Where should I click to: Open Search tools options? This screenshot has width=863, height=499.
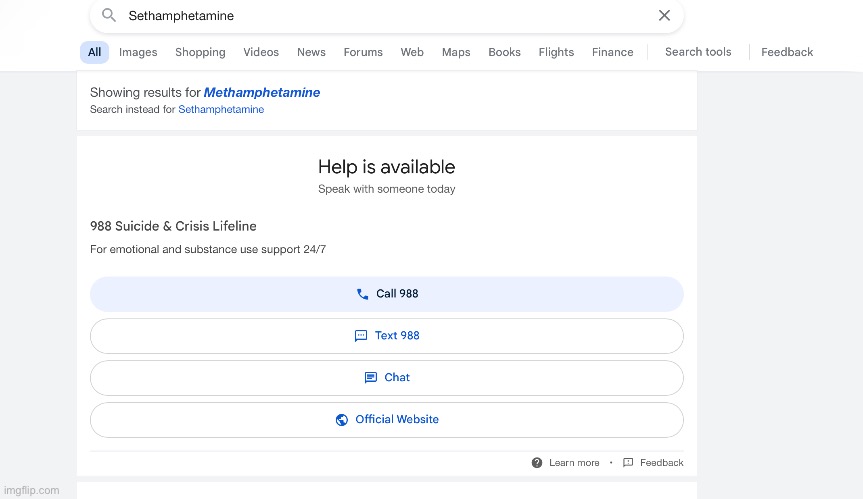698,52
